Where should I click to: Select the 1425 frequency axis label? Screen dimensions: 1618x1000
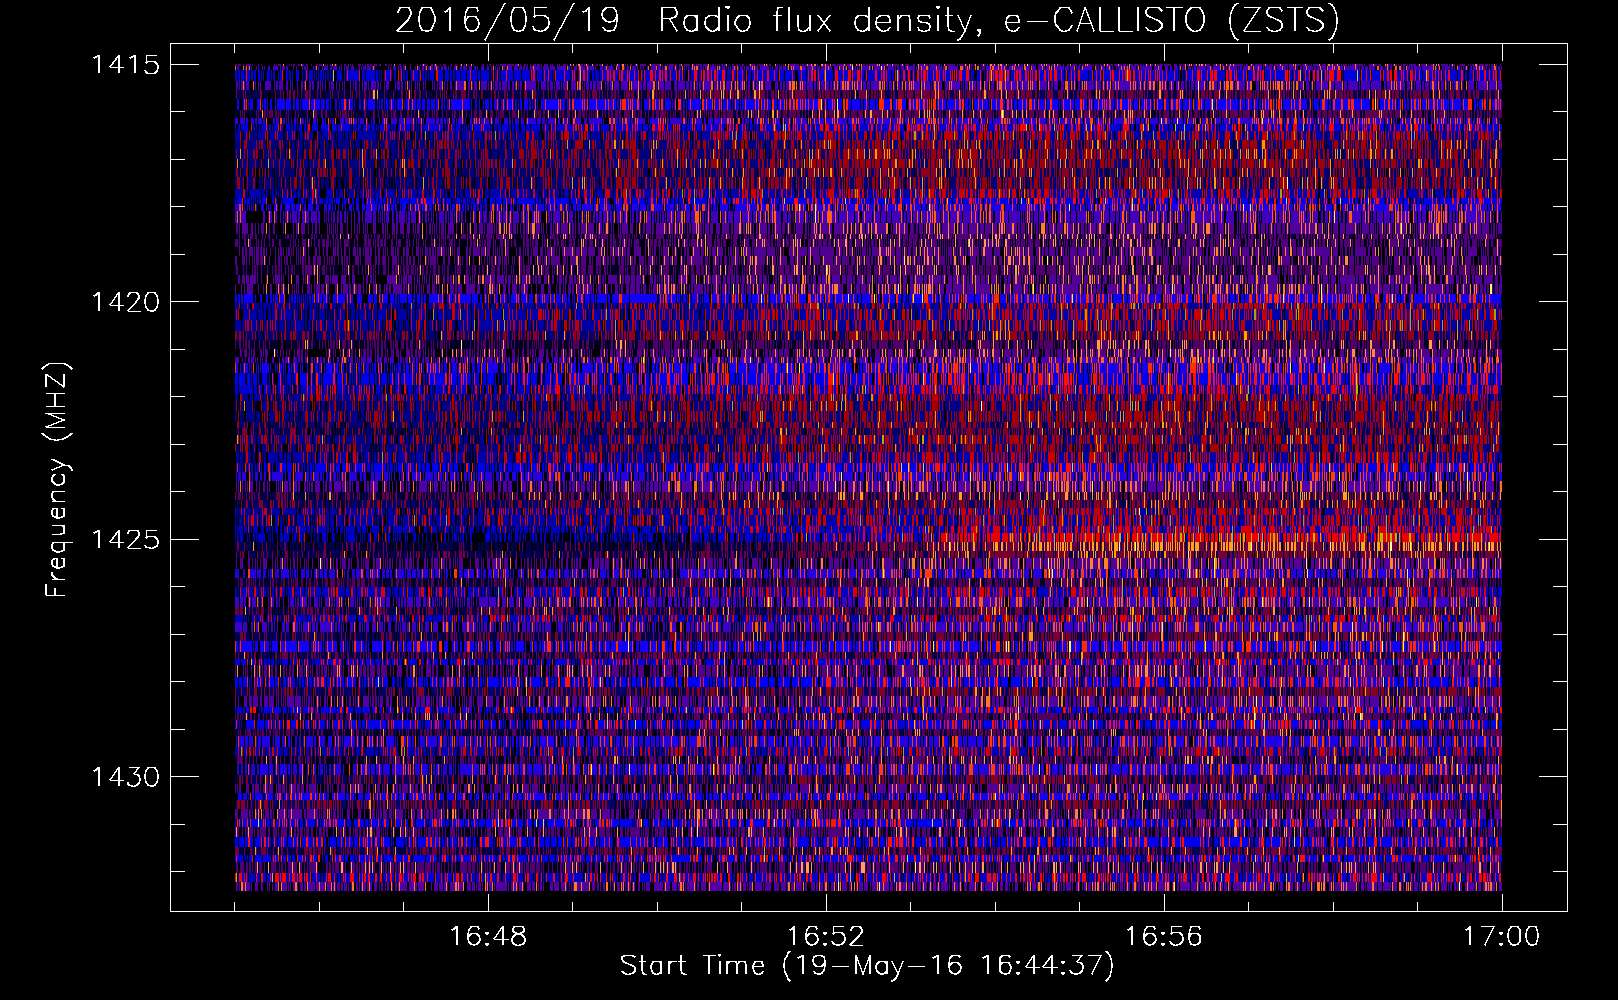125,540
